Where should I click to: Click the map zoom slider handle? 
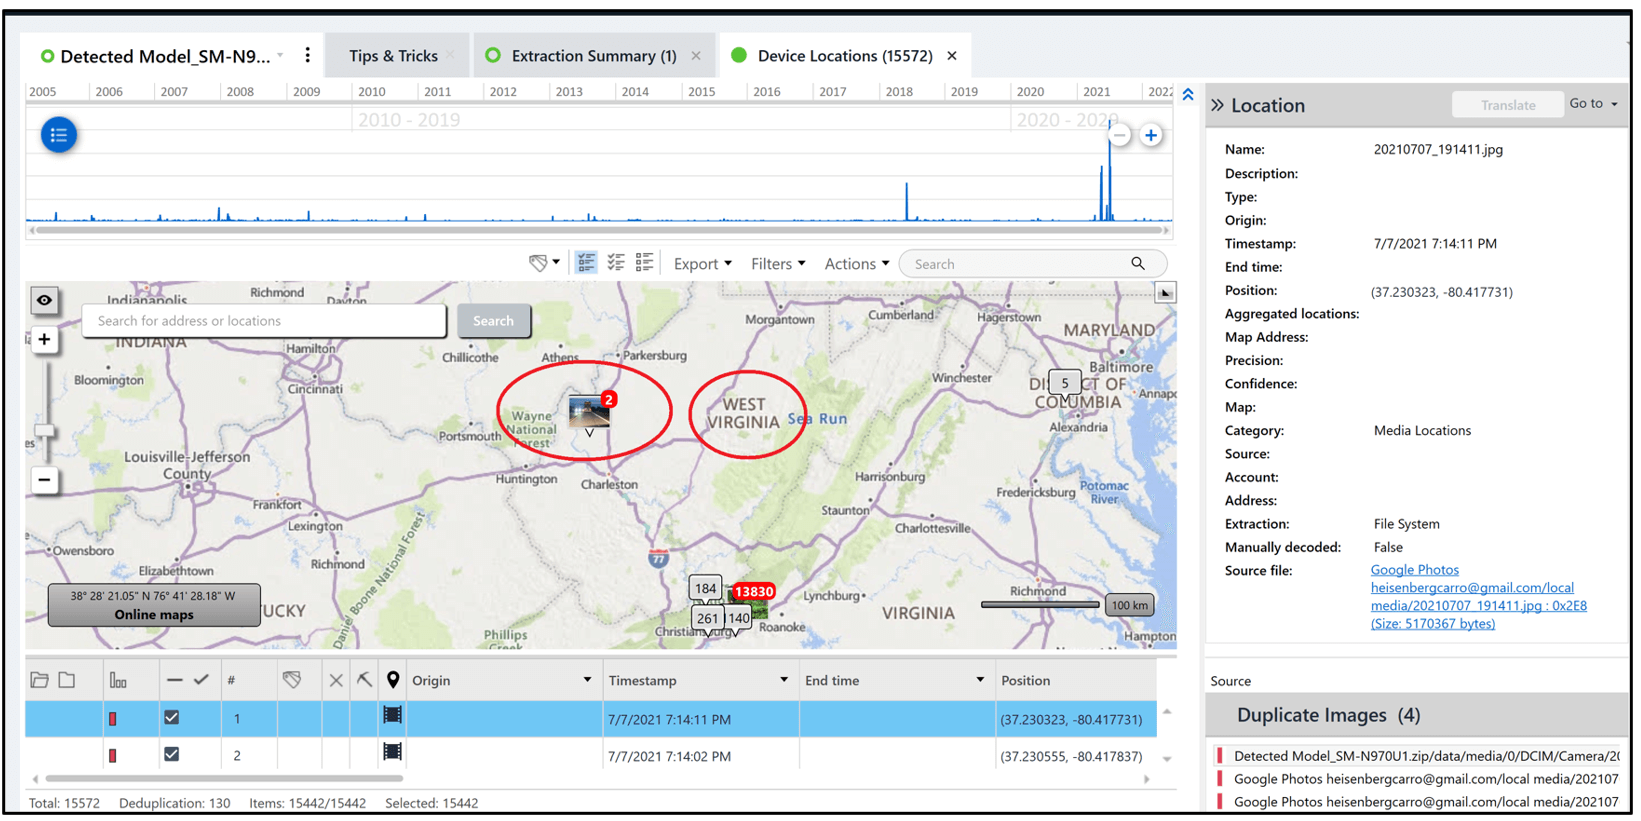(44, 431)
